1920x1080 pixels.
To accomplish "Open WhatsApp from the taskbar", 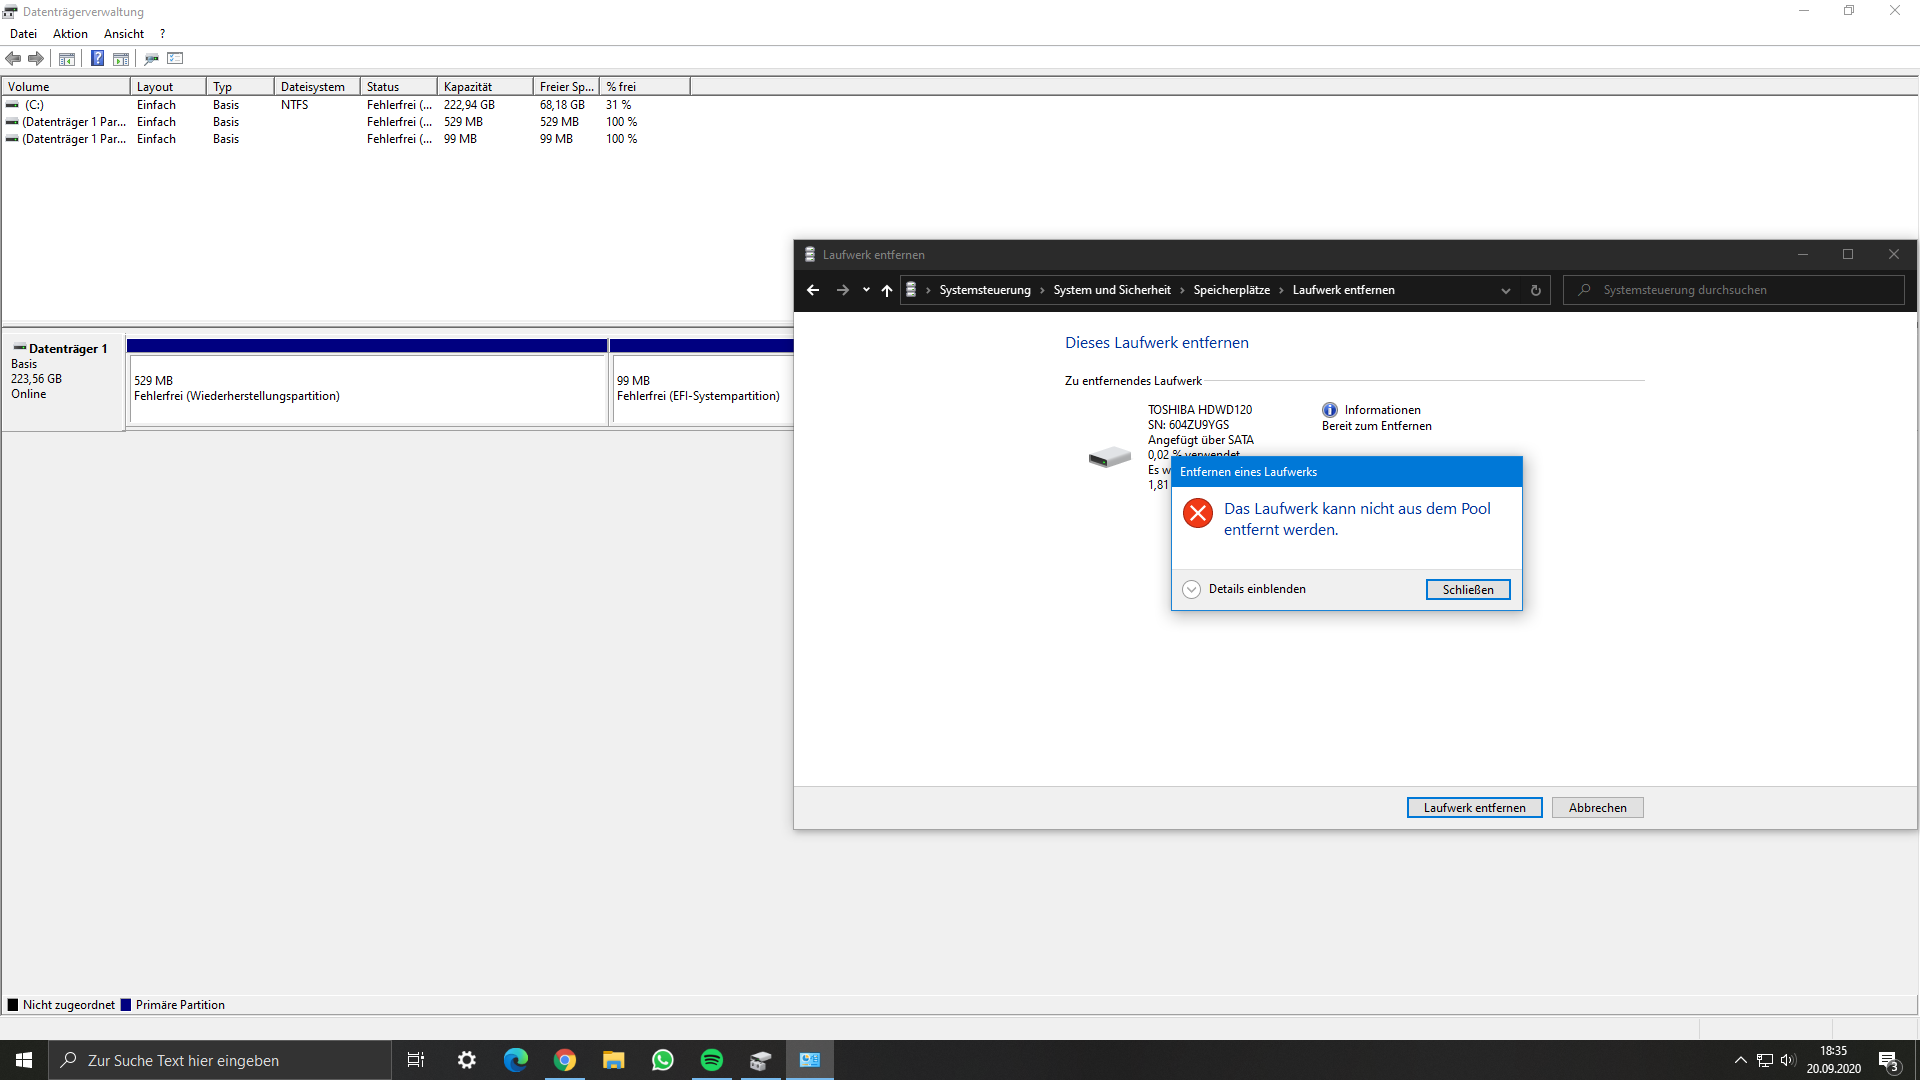I will (x=662, y=1059).
